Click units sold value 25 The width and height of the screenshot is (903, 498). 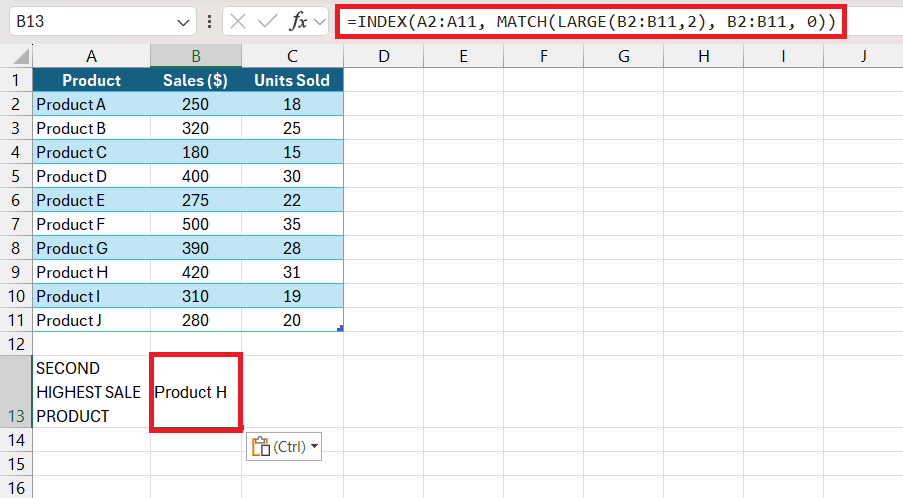pos(293,128)
